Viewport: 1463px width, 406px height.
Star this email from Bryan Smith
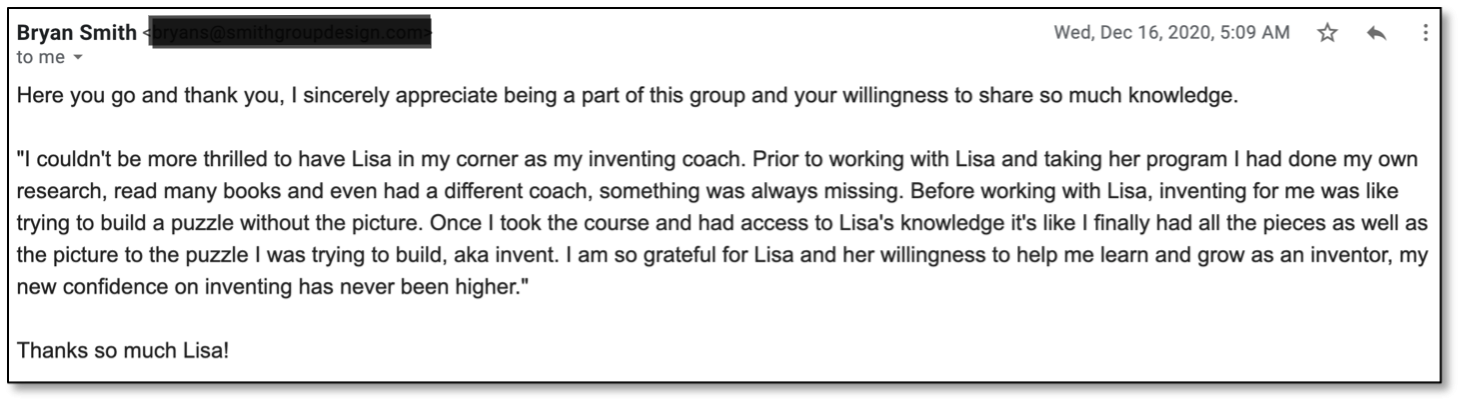click(x=1327, y=33)
